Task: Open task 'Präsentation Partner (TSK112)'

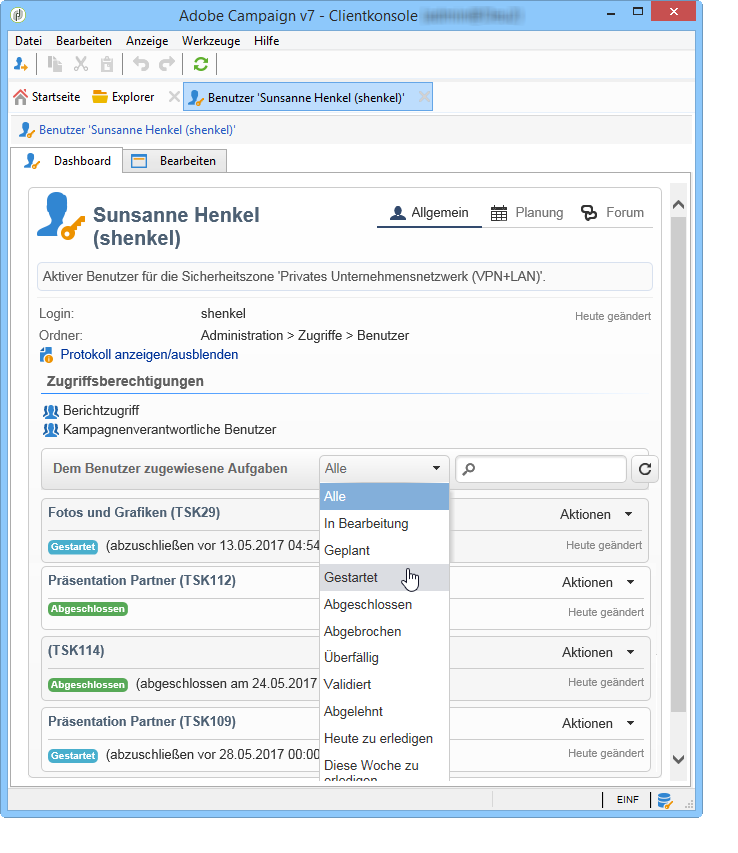Action: tap(142, 580)
